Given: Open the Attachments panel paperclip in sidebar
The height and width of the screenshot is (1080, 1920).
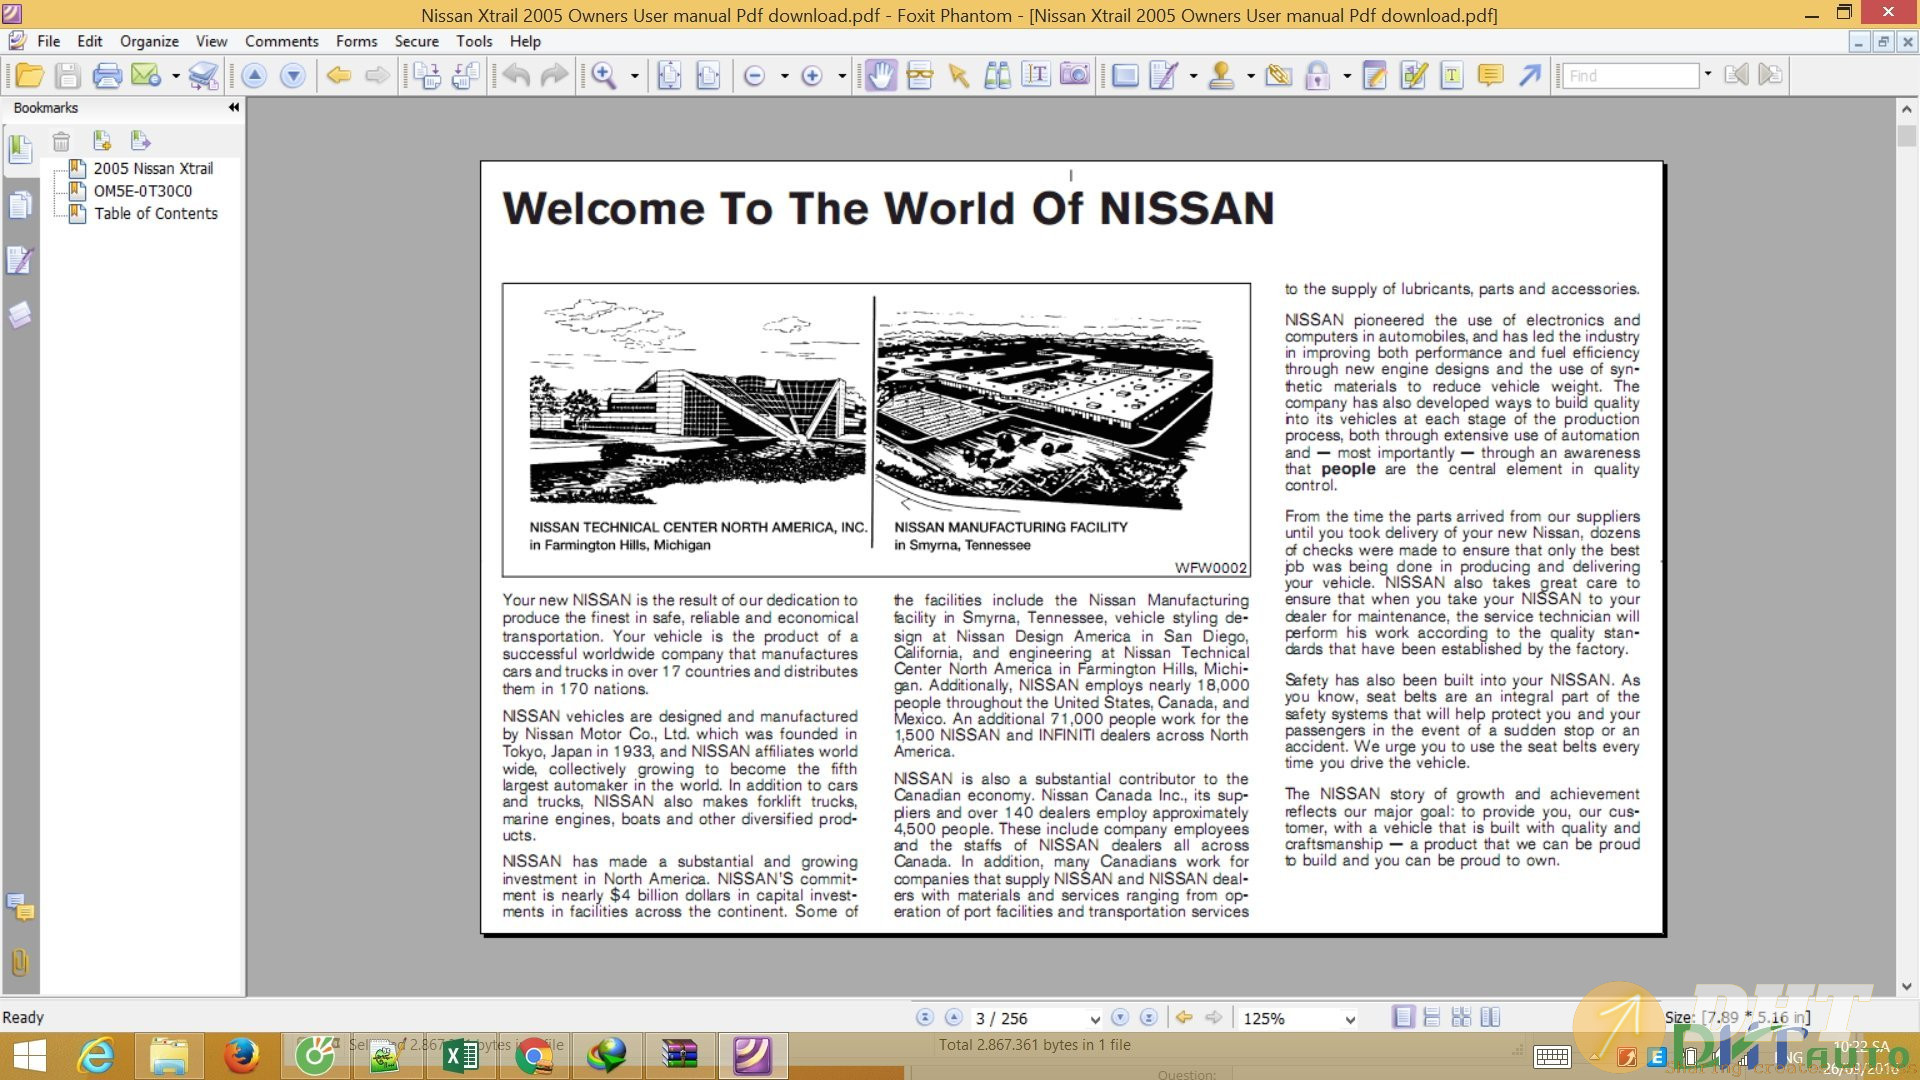Looking at the screenshot, I should (20, 962).
